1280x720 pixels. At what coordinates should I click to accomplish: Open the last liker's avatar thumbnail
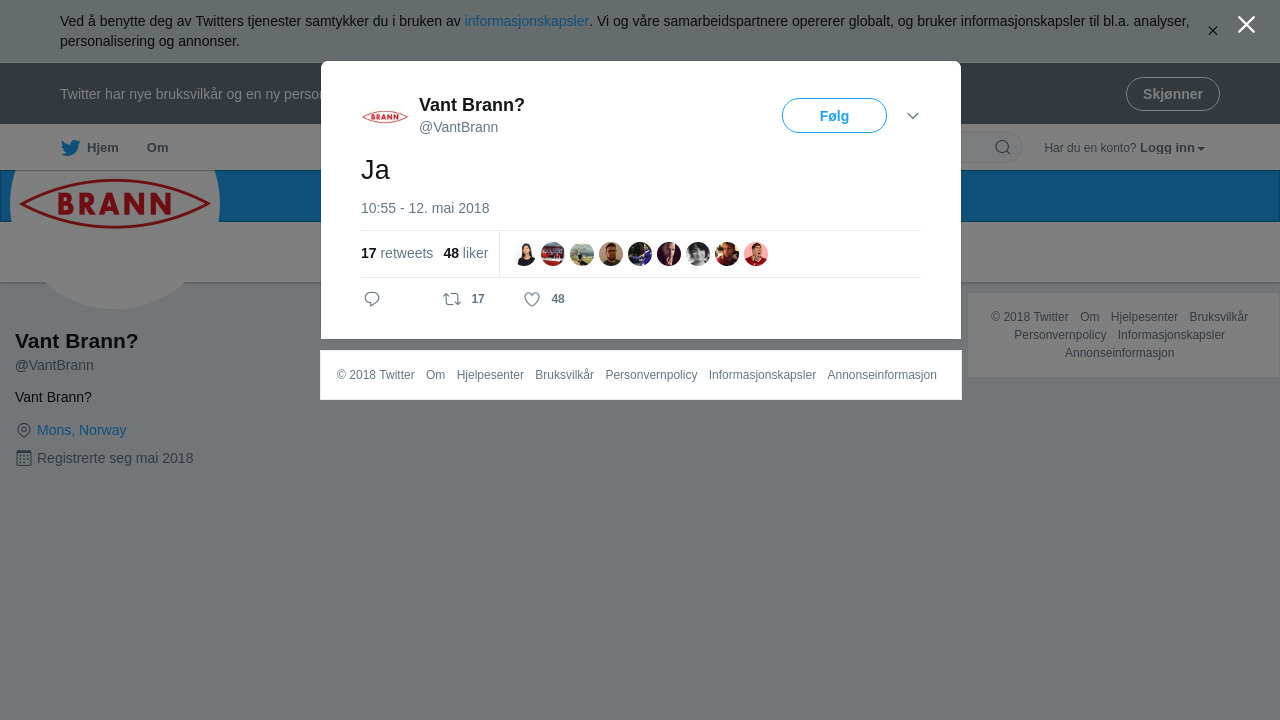point(756,254)
